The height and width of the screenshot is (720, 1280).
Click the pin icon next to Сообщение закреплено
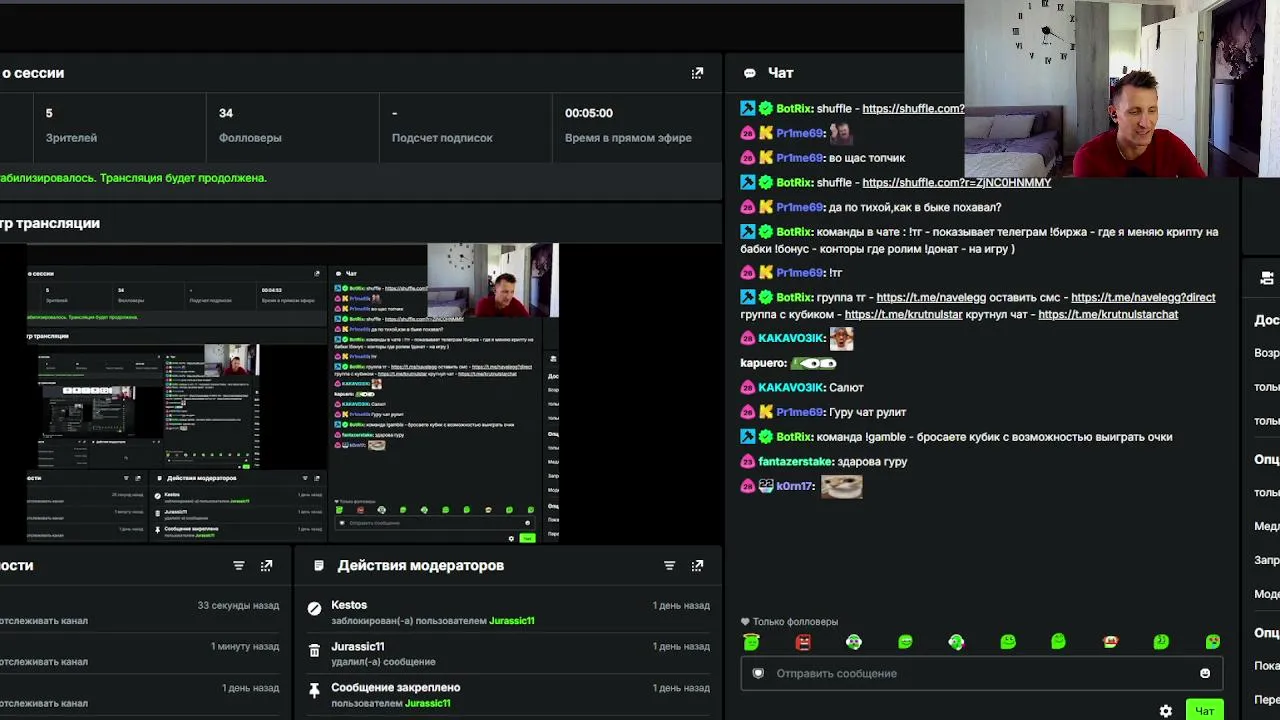(314, 690)
